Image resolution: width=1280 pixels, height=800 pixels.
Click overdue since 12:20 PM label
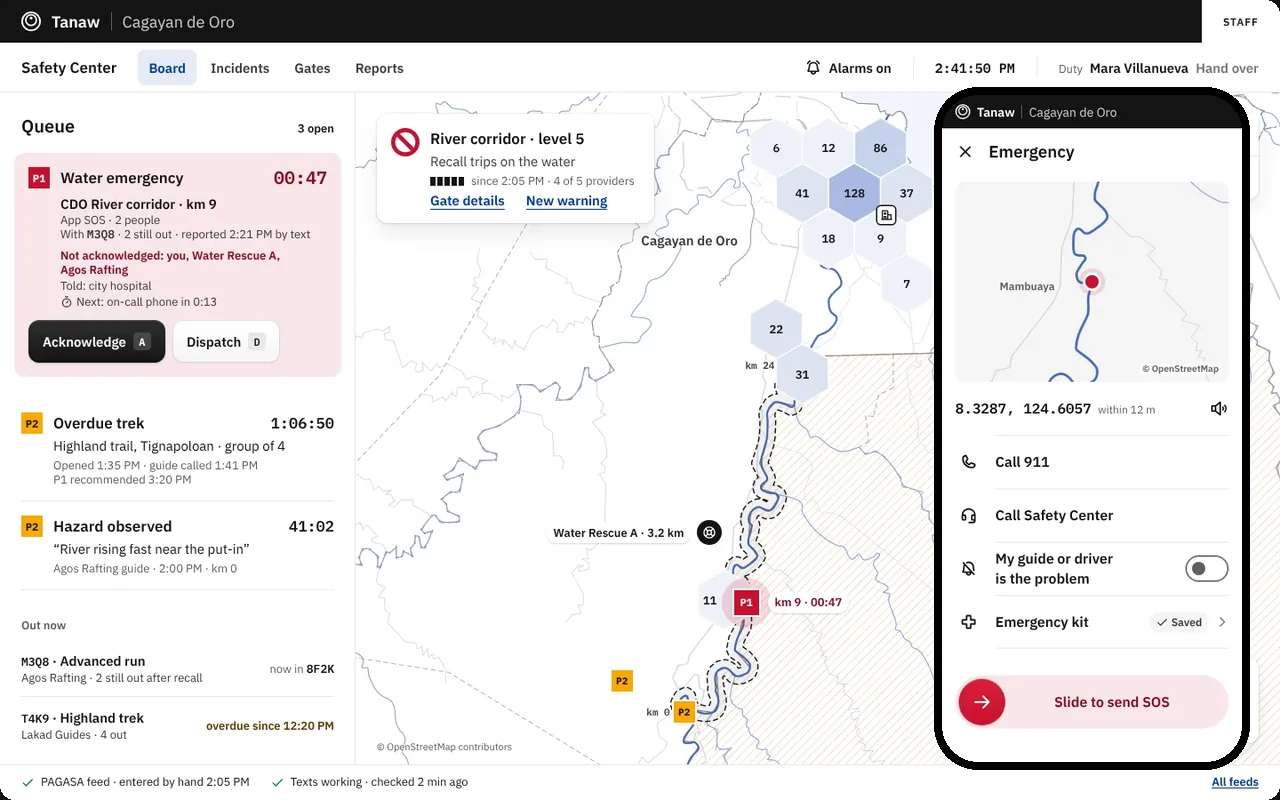pos(270,726)
